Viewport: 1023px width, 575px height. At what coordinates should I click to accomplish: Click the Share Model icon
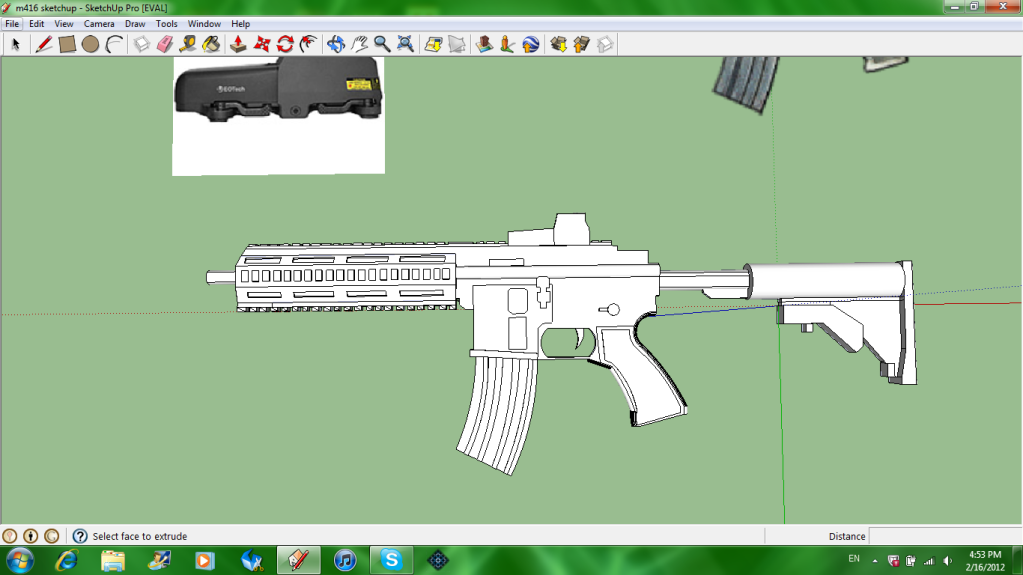[x=581, y=44]
